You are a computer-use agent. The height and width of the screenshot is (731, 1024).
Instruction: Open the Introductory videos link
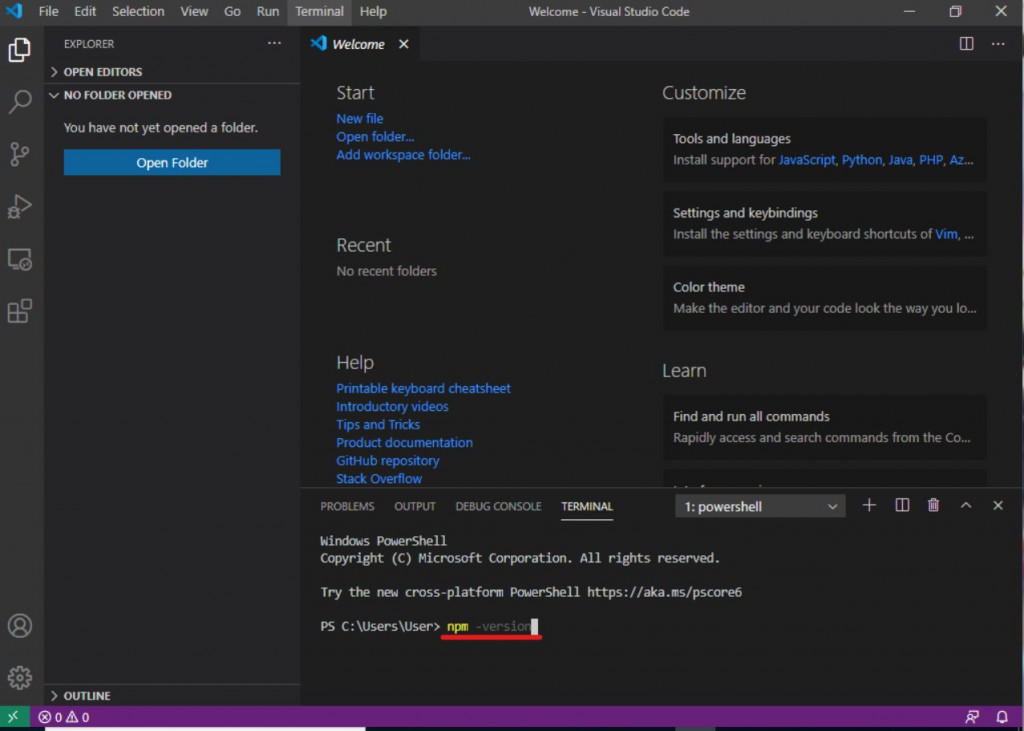point(392,406)
